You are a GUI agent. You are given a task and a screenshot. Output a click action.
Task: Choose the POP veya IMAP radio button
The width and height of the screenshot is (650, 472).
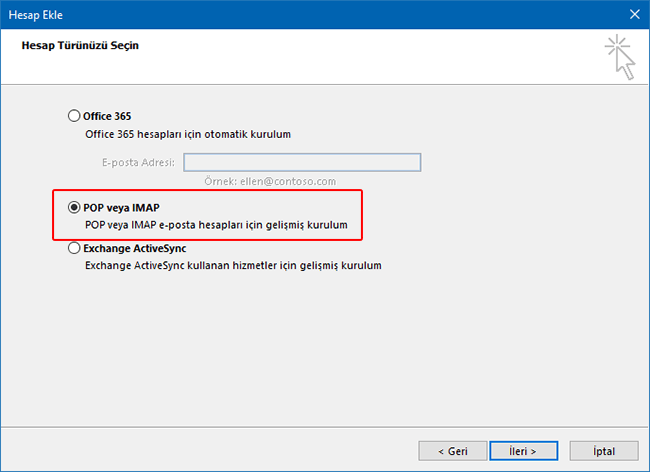pyautogui.click(x=73, y=208)
